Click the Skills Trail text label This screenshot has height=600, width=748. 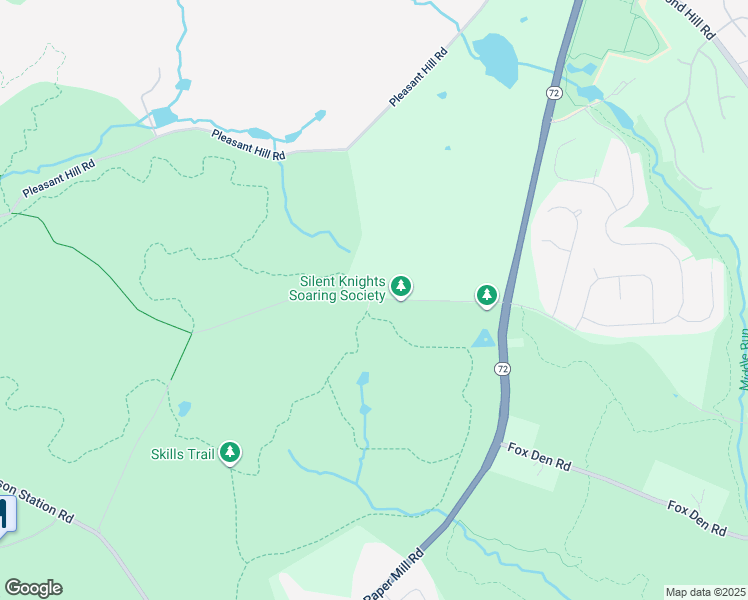(183, 455)
